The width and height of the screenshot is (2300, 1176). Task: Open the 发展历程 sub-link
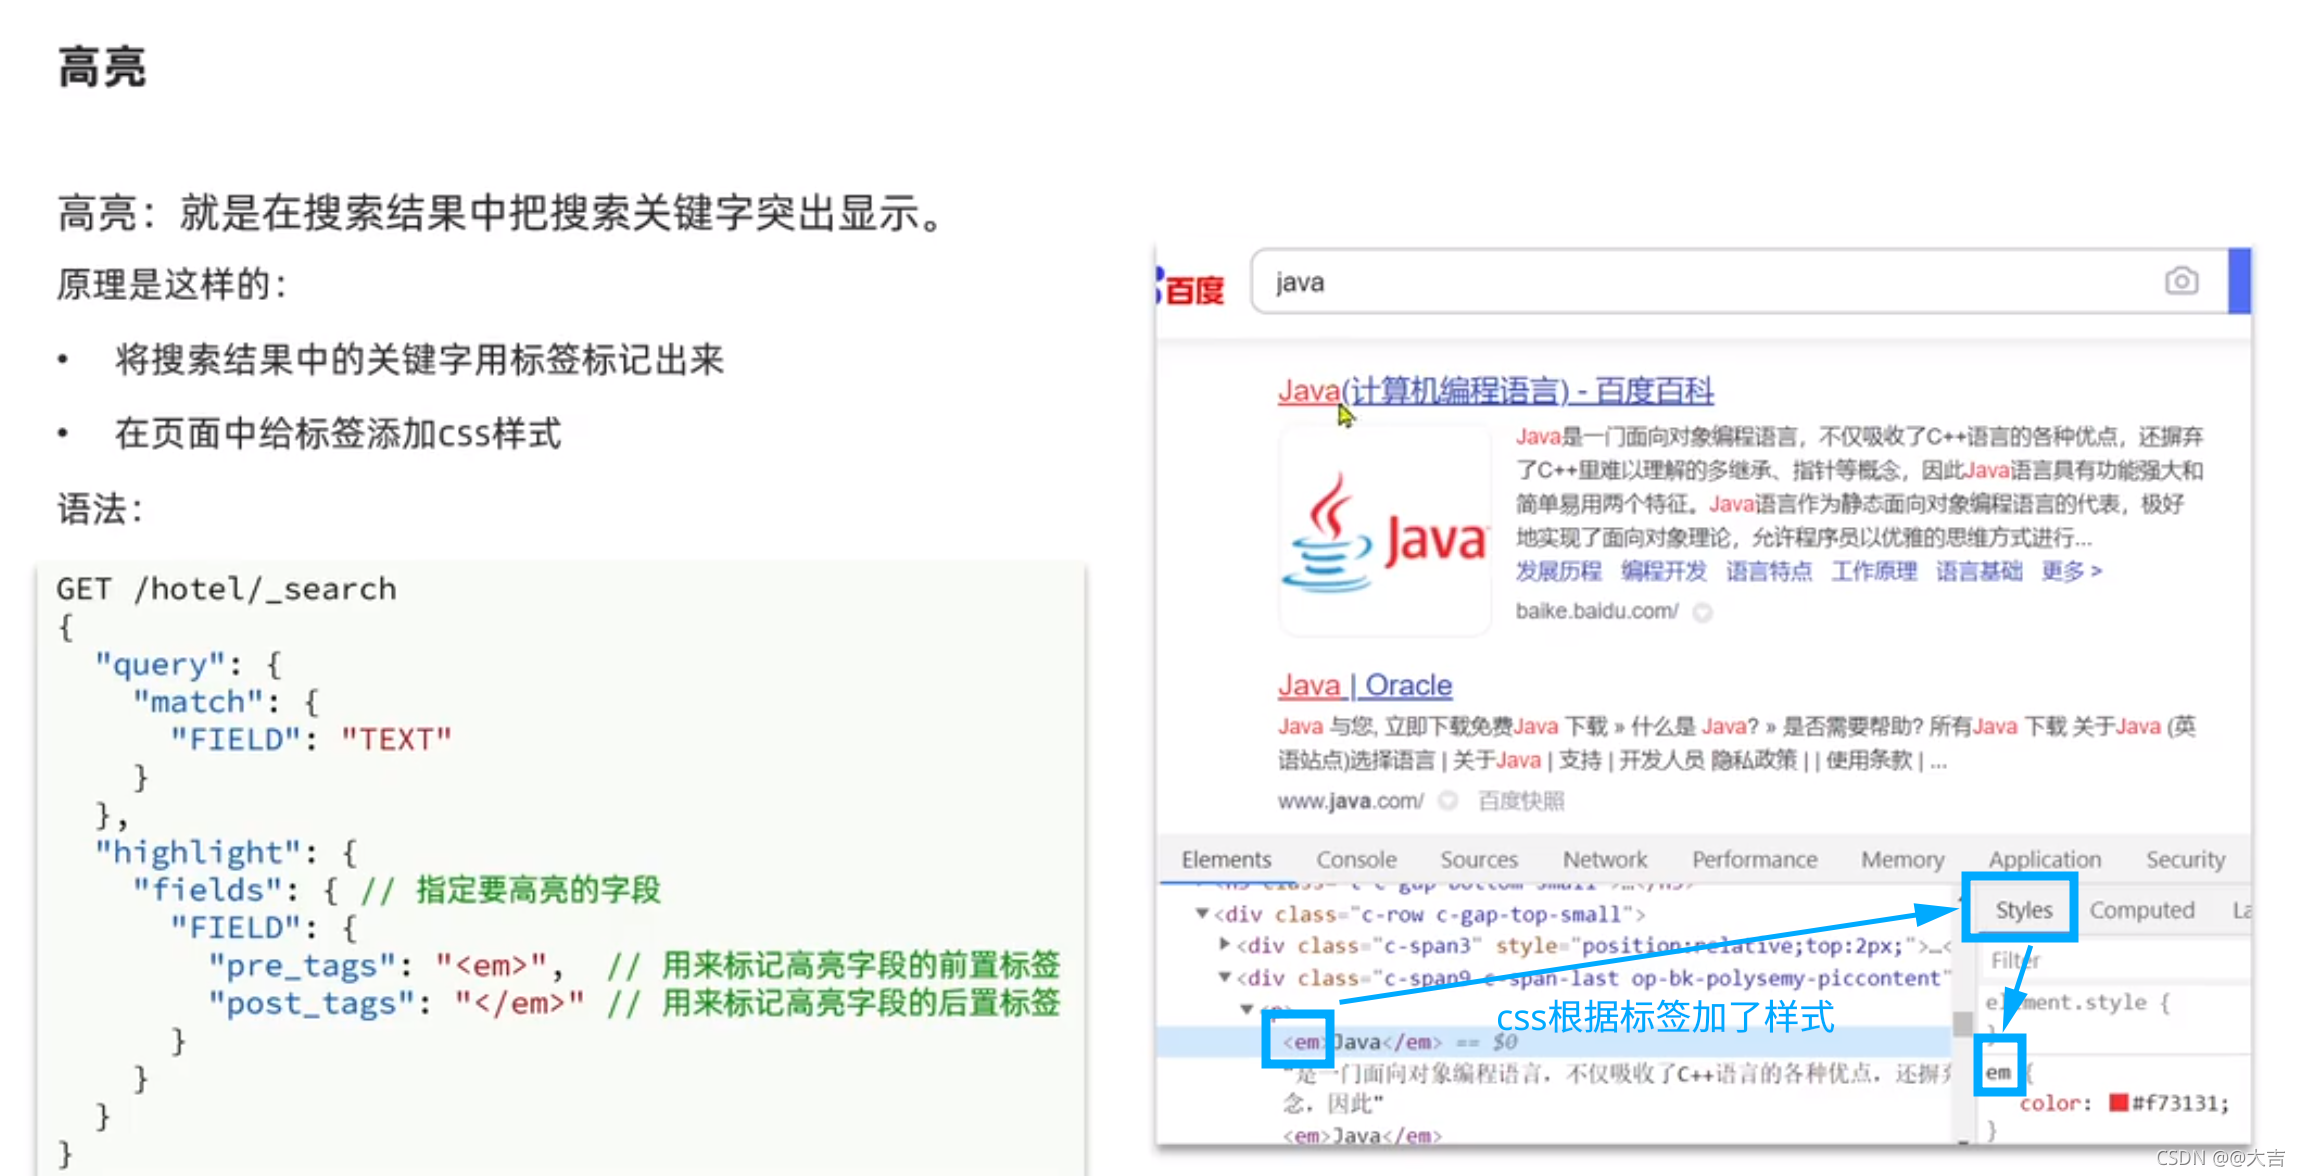point(1558,571)
